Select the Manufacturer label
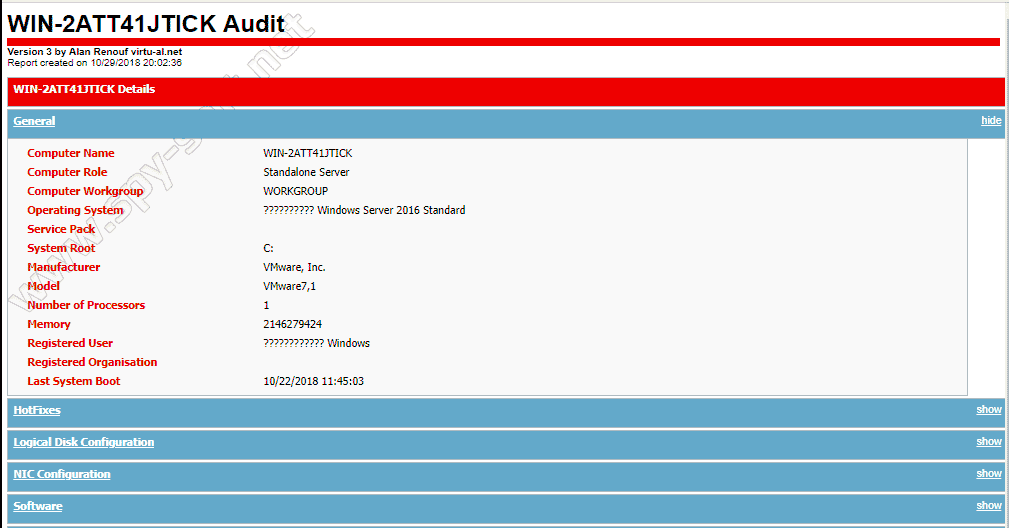Screen dimensions: 1009x528 click(64, 267)
